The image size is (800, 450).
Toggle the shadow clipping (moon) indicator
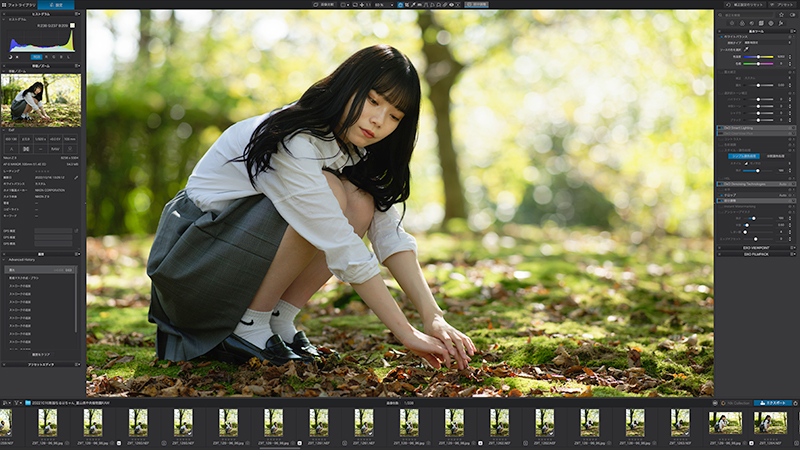10,57
